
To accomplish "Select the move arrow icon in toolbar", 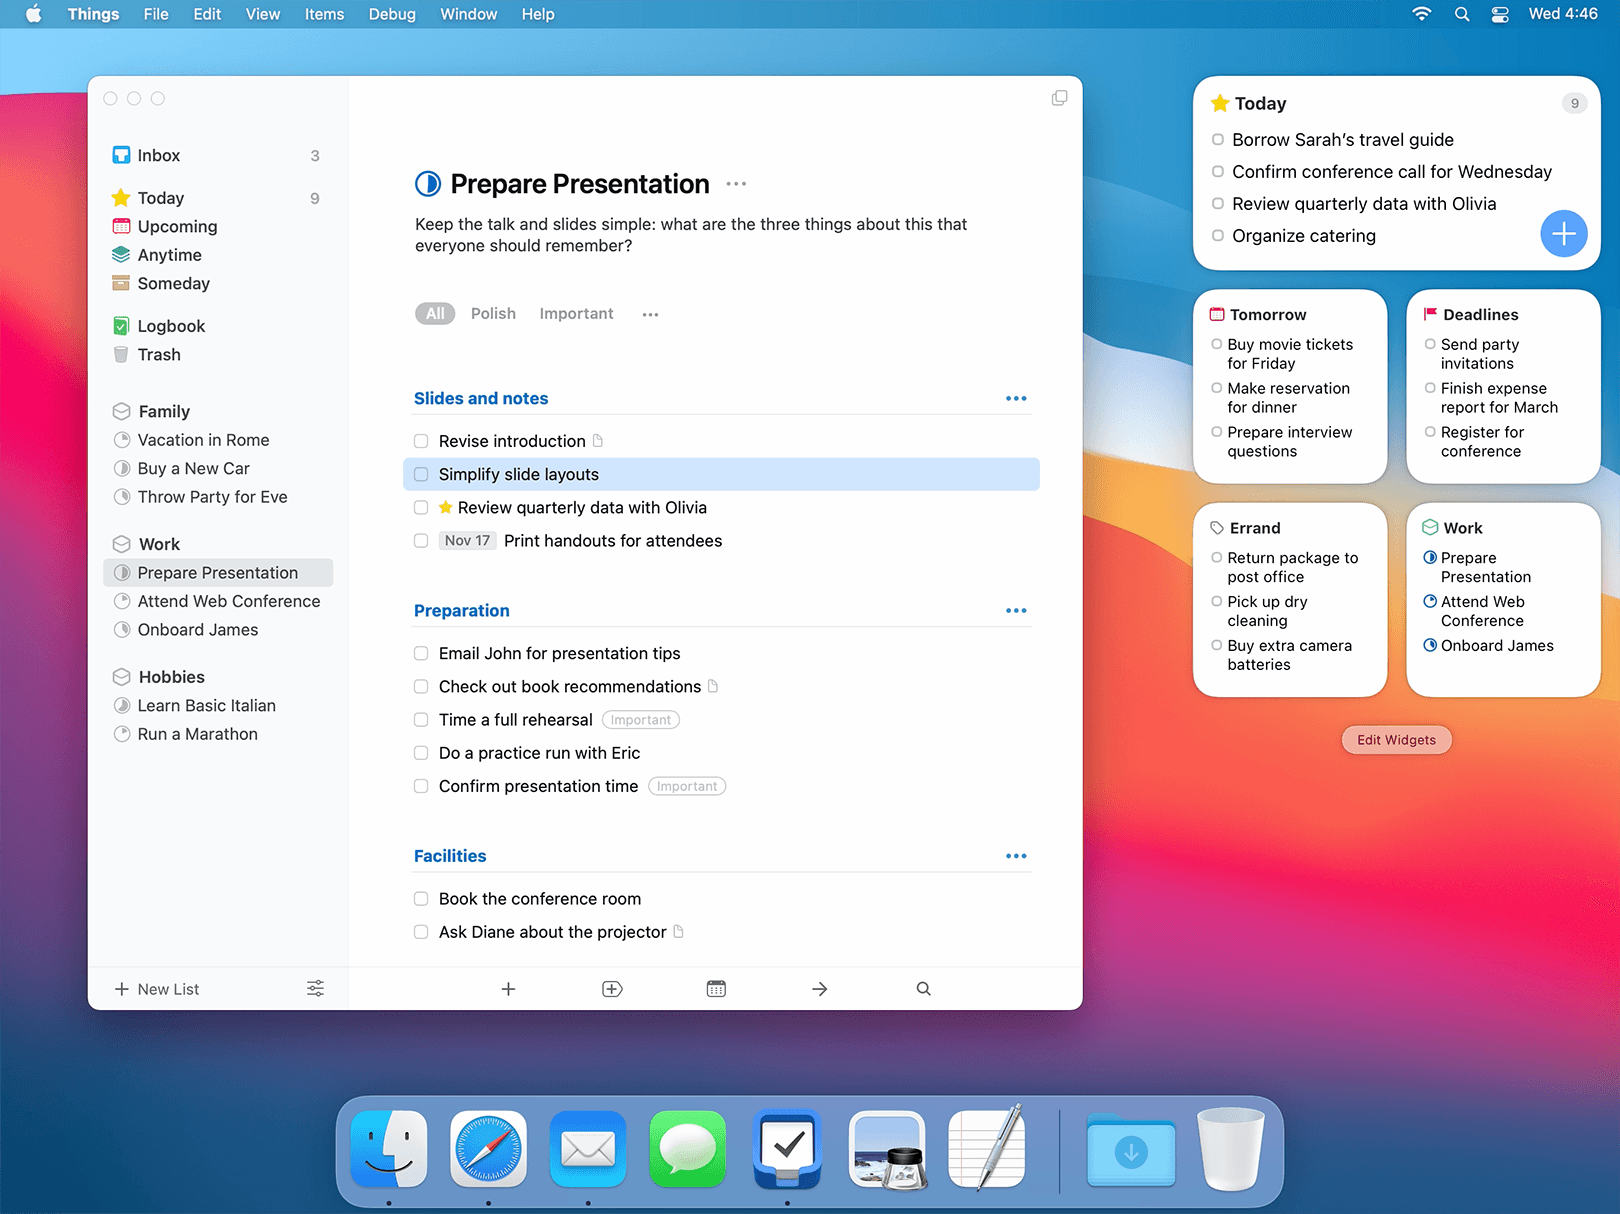I will 819,988.
